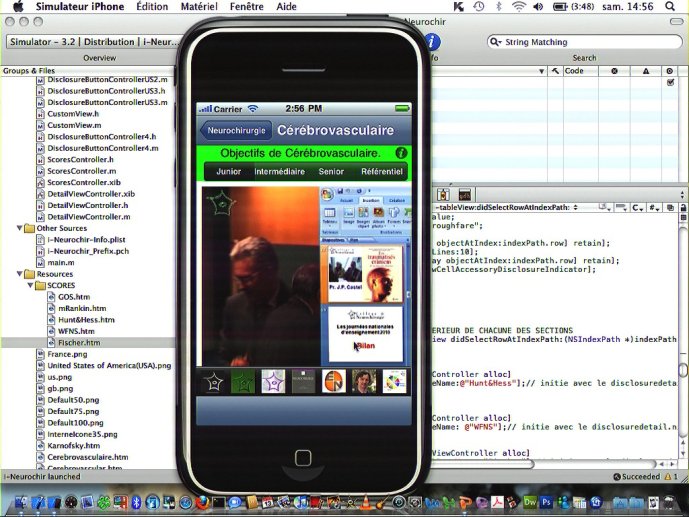This screenshot has width=689, height=517.
Task: Open the tableView:didSelectRowAtIndexPath function popup
Action: [x=507, y=207]
